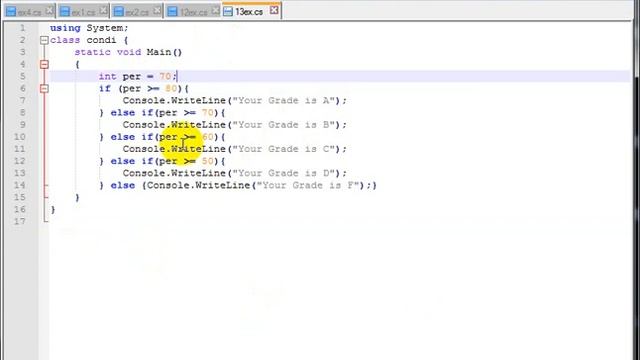
Task: Click 'using System;' on line 1
Action: 89,28
